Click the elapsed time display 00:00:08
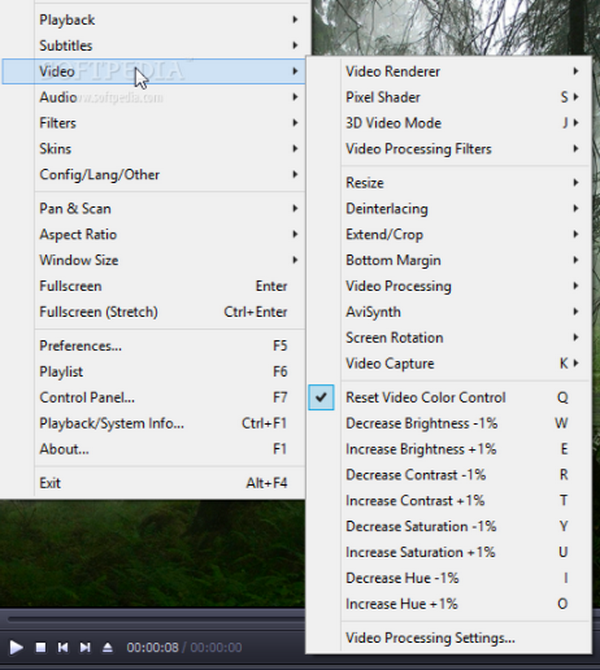600x670 pixels. click(152, 648)
